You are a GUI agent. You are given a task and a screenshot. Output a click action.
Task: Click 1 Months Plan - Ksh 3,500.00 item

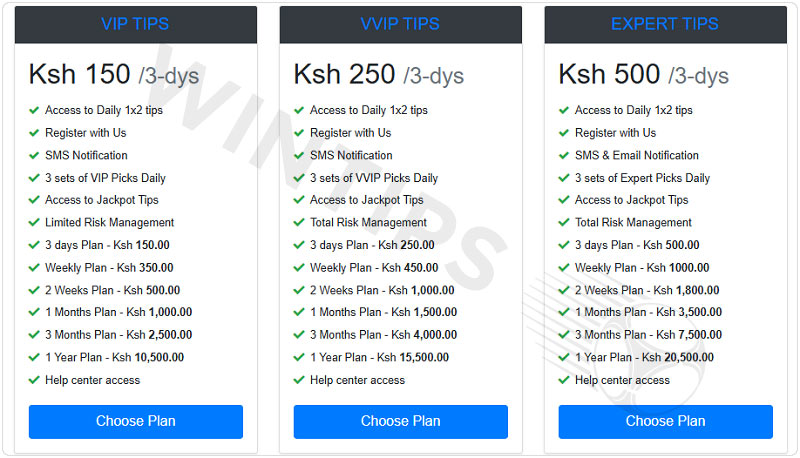648,312
